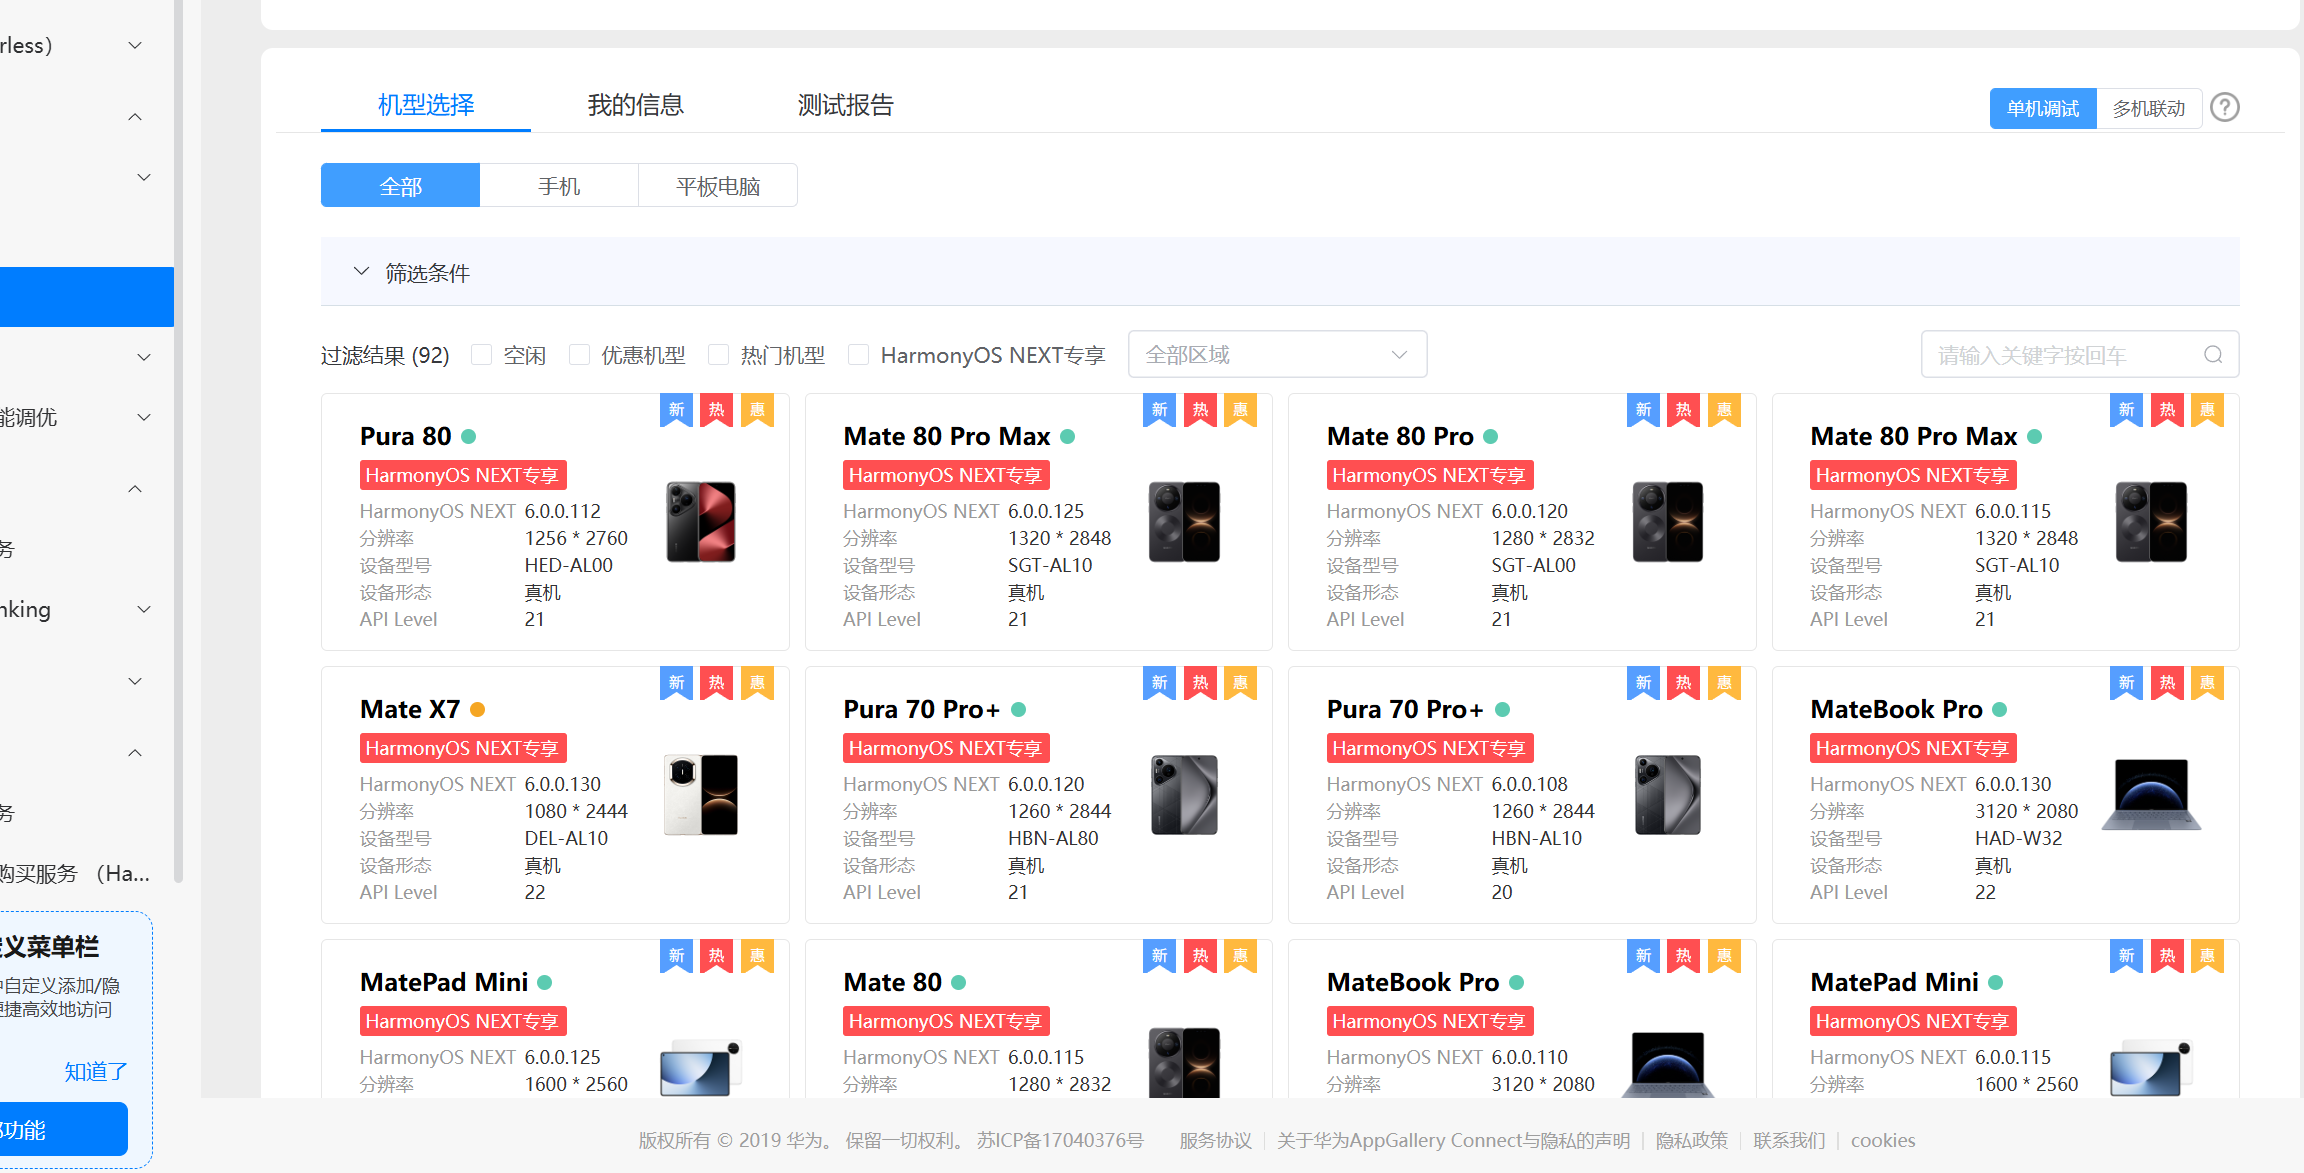The width and height of the screenshot is (2304, 1173).
Task: Collapse the 筛选条件 filter section
Action: (362, 272)
